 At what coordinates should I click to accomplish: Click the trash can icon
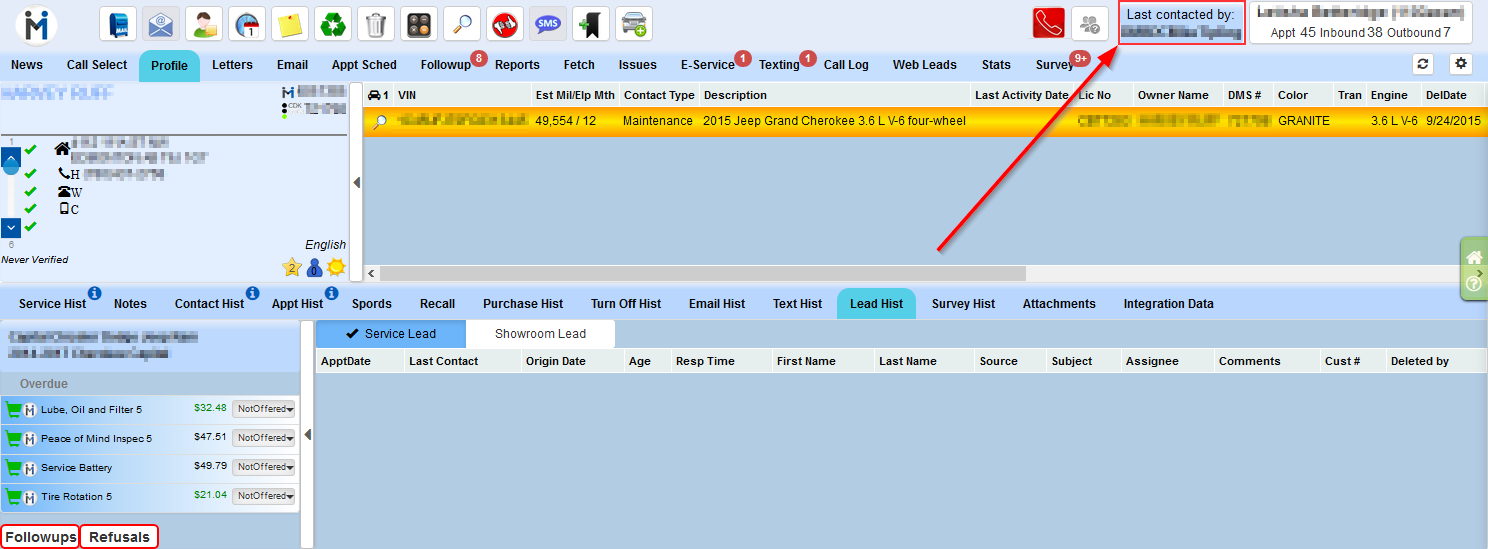[x=376, y=23]
